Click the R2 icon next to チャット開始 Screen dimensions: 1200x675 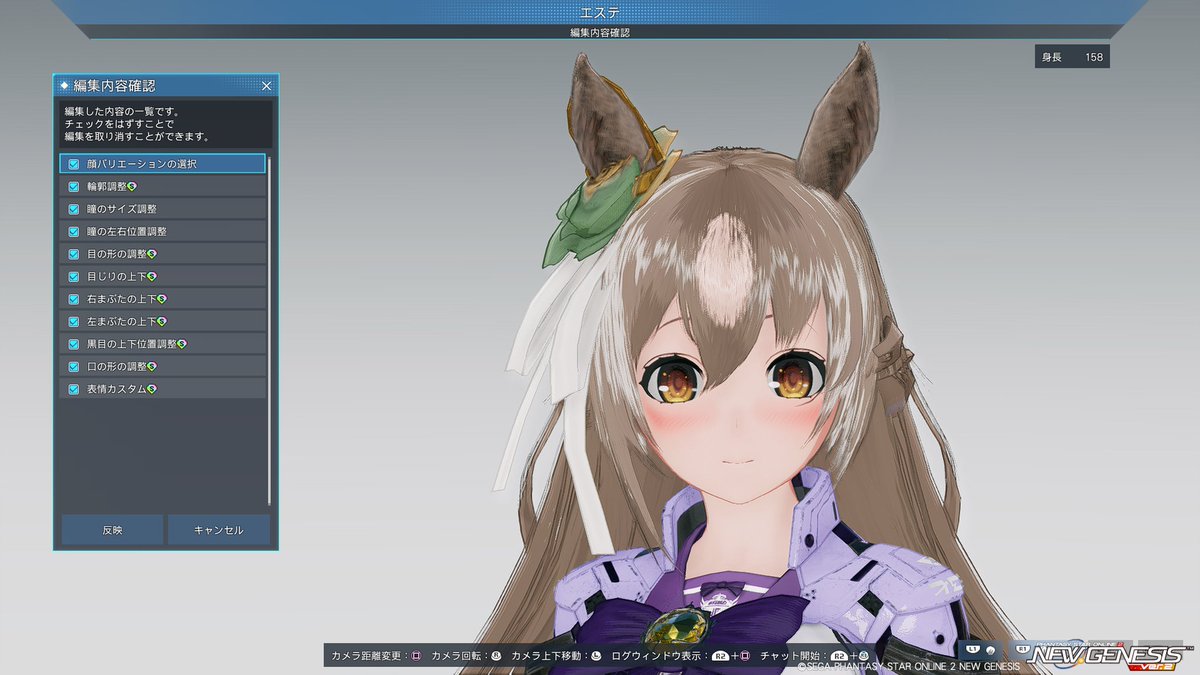[840, 657]
